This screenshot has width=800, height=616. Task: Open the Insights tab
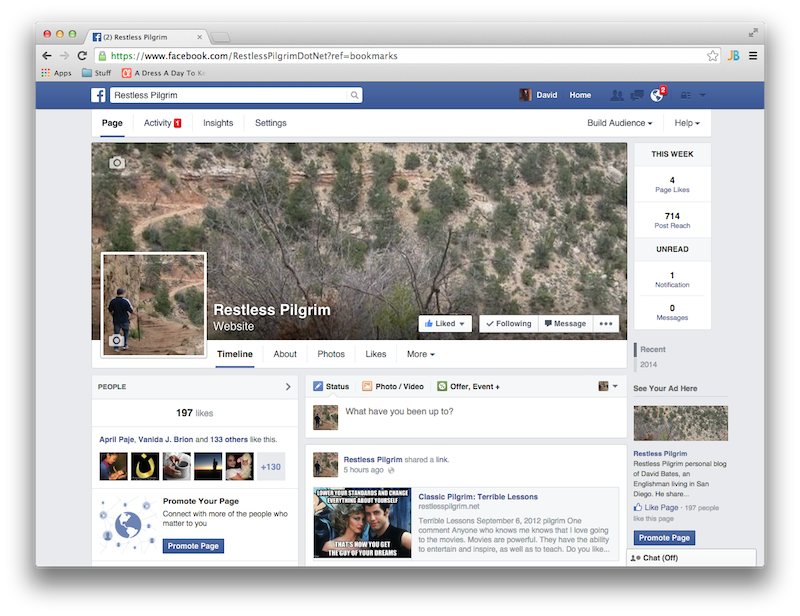(x=218, y=123)
